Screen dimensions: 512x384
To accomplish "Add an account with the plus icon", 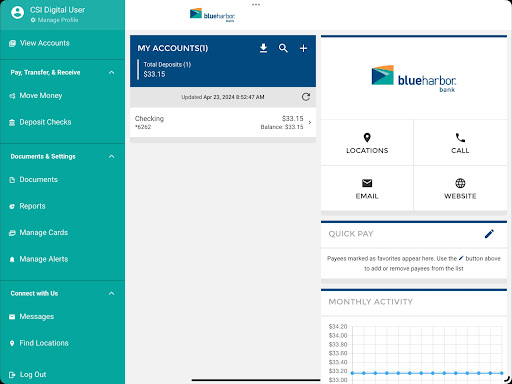I will [x=303, y=49].
